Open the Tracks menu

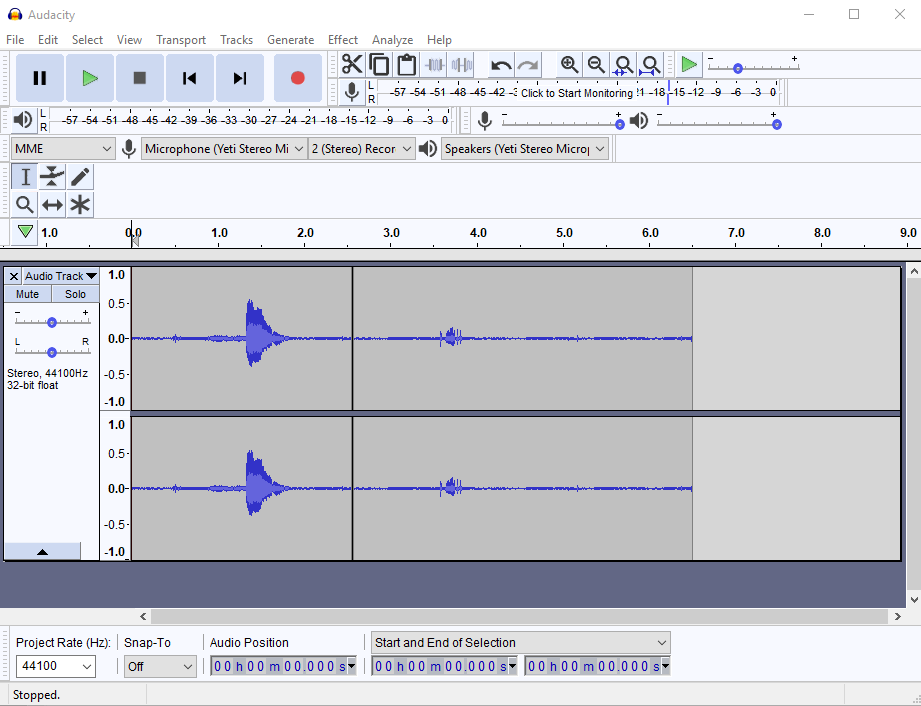[x=237, y=39]
